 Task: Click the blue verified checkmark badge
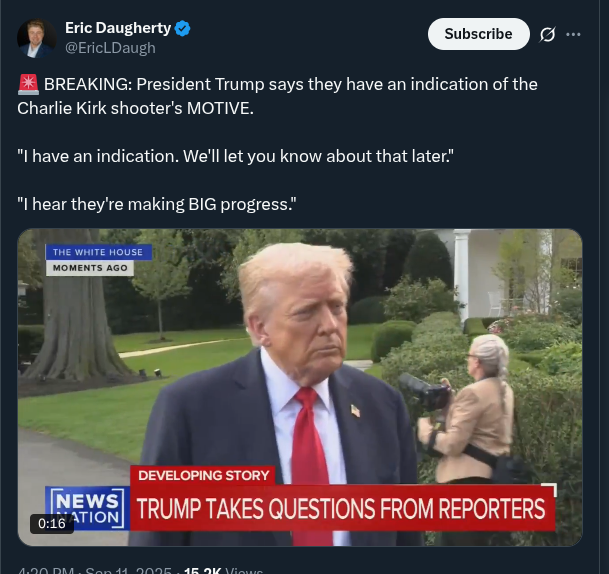pos(183,29)
